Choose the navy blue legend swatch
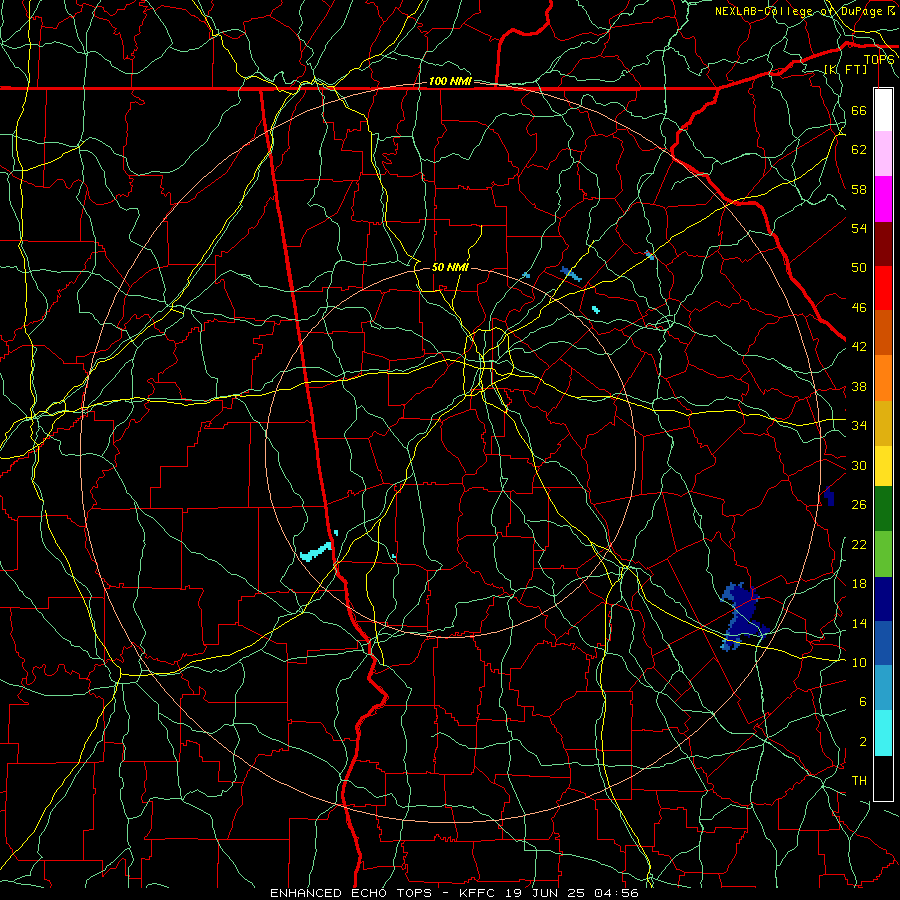 (x=883, y=599)
